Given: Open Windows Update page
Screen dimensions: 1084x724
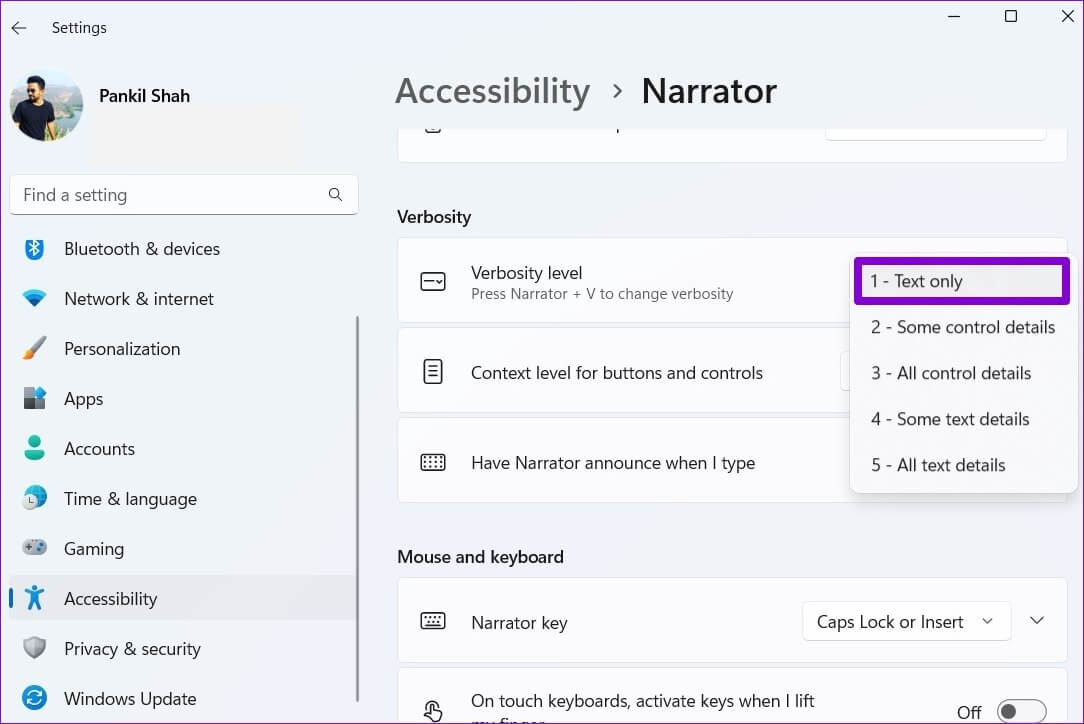Looking at the screenshot, I should click(x=183, y=698).
